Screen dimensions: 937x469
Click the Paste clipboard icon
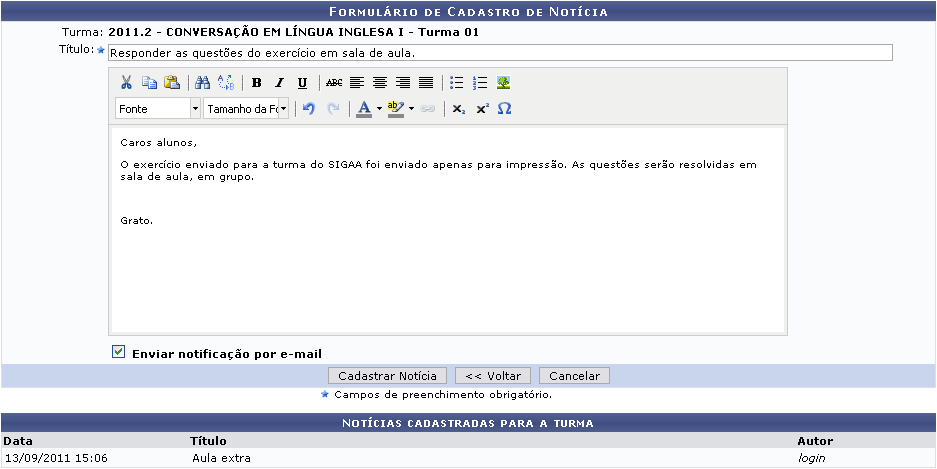[171, 83]
